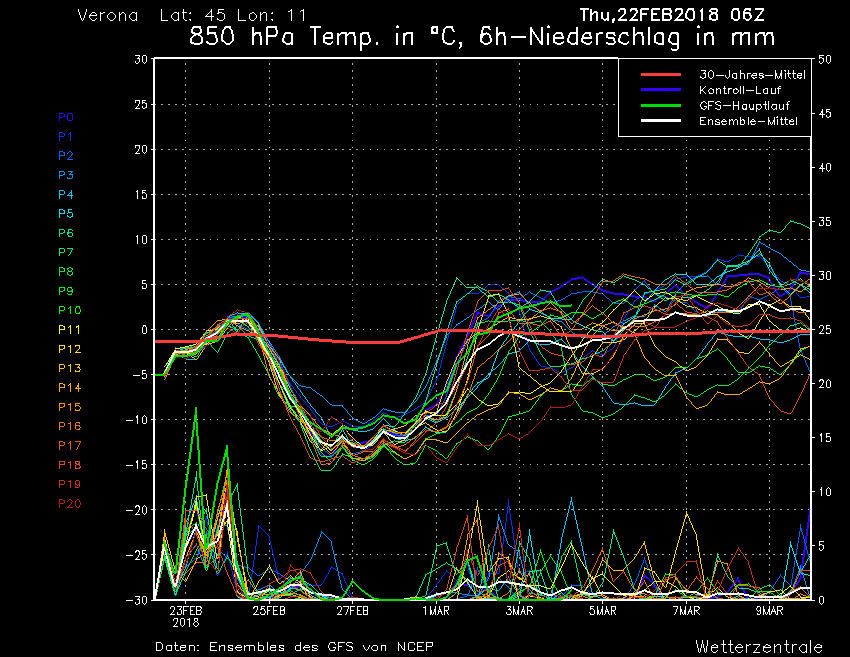Click the '7MAR' date axis label
Image resolution: width=850 pixels, height=657 pixels.
[x=686, y=611]
